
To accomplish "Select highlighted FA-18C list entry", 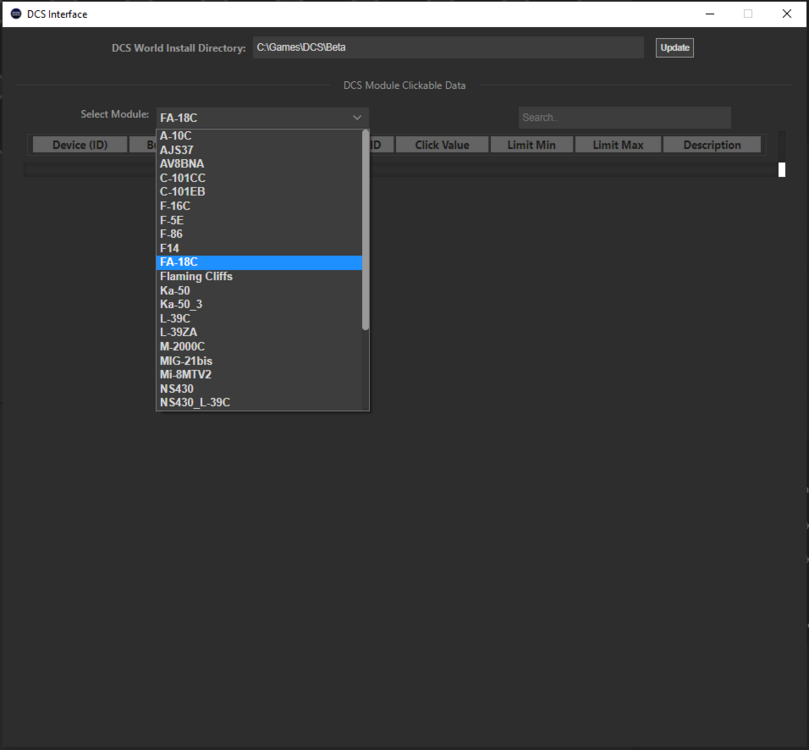I will pos(259,263).
